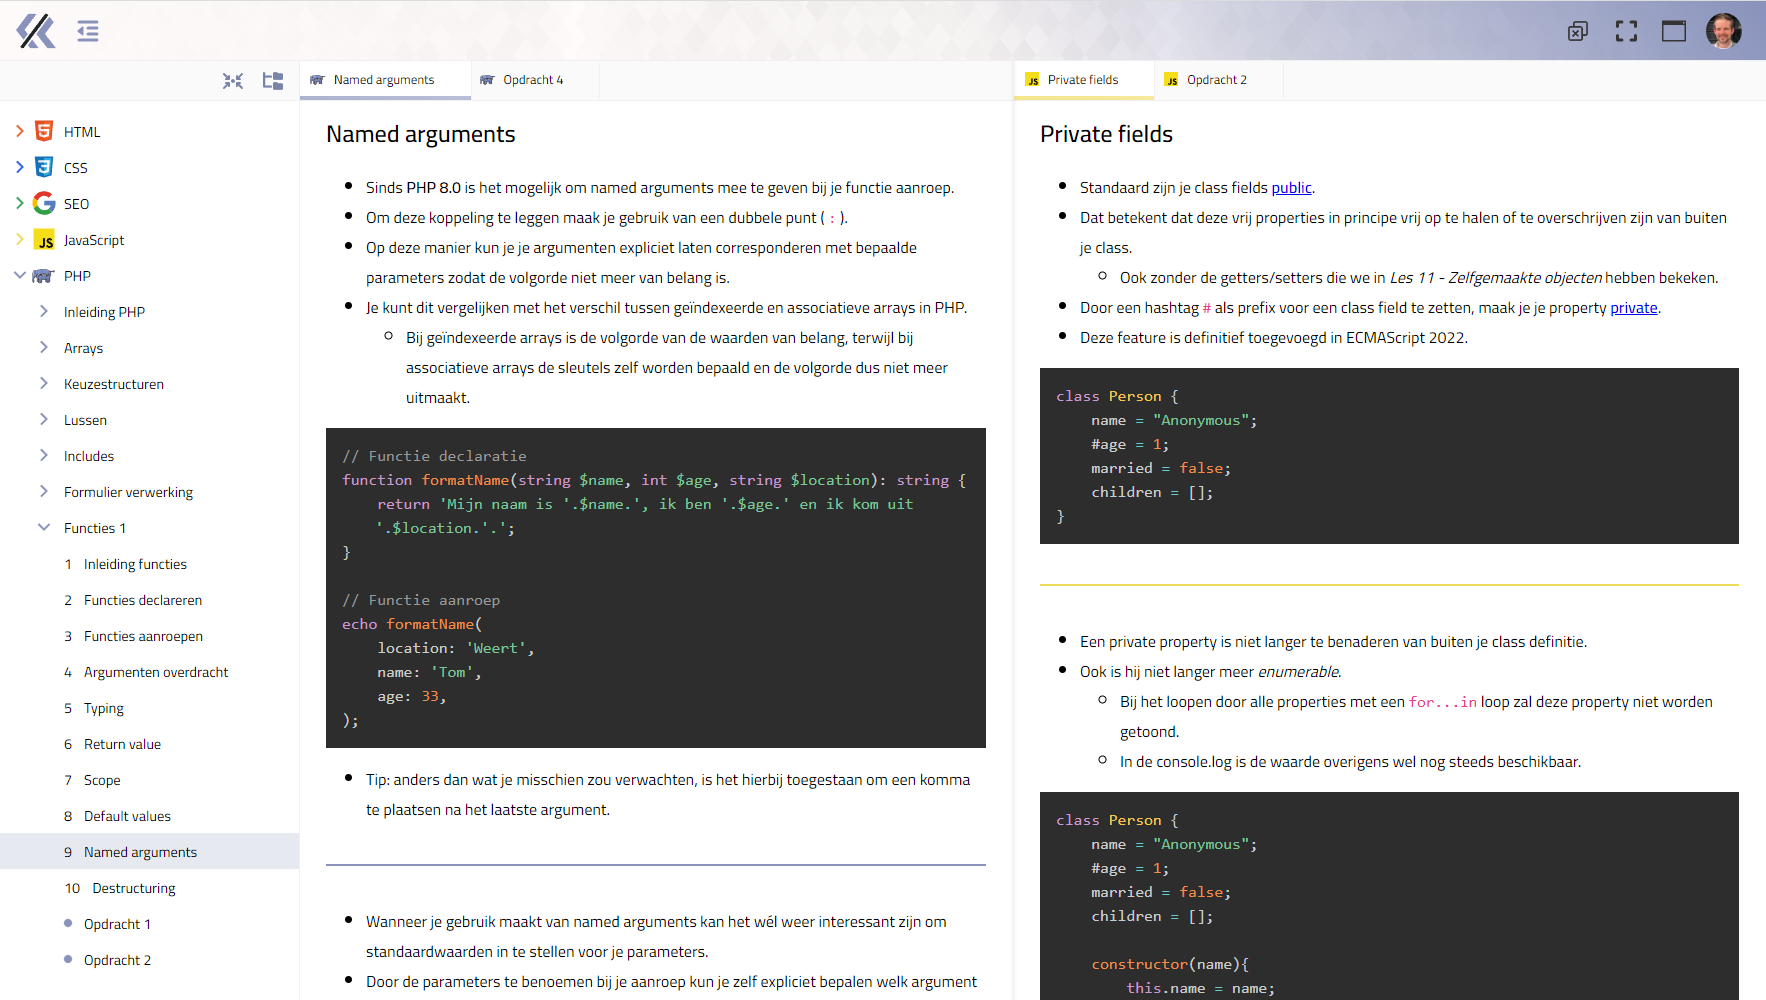Collapse the PHP section
Screen dimensions: 1766x1000
point(20,275)
